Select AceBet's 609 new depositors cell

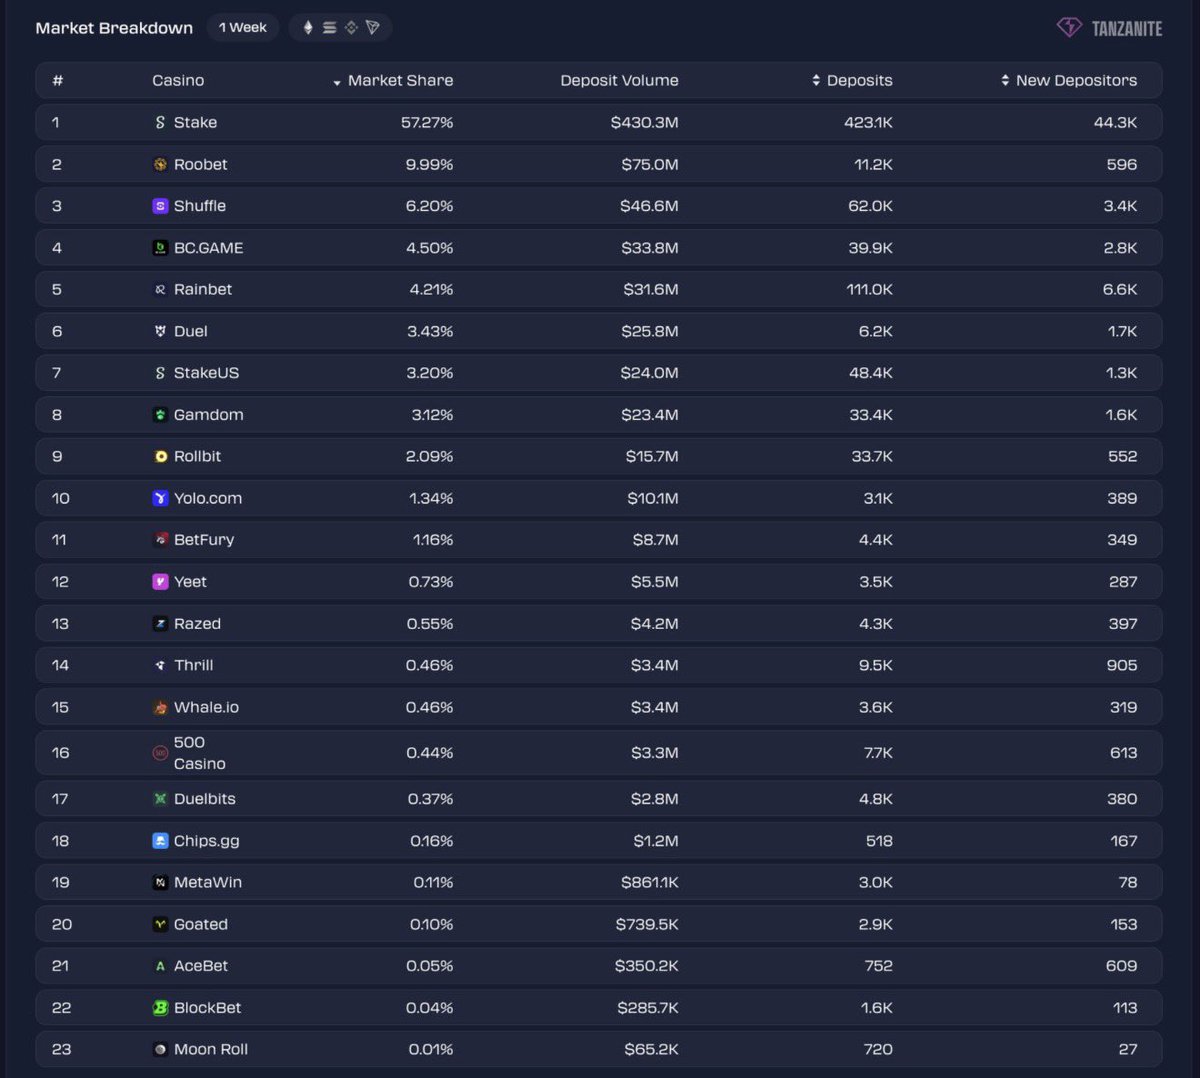click(1121, 966)
